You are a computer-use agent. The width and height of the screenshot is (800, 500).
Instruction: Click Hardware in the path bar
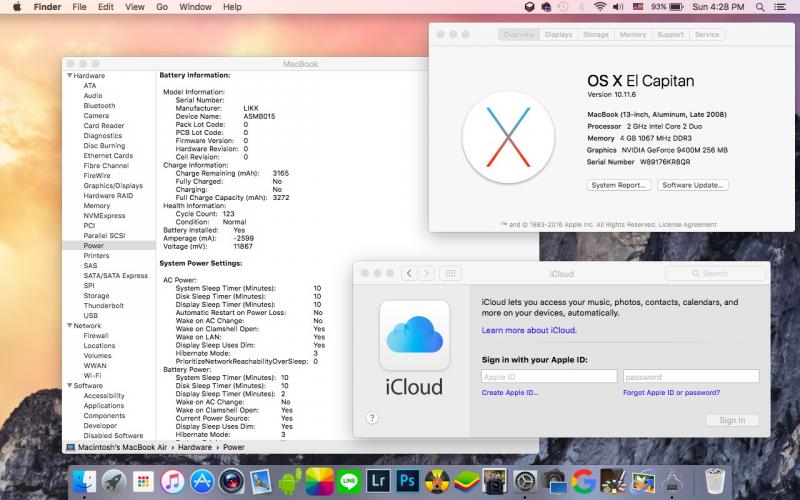tap(194, 447)
